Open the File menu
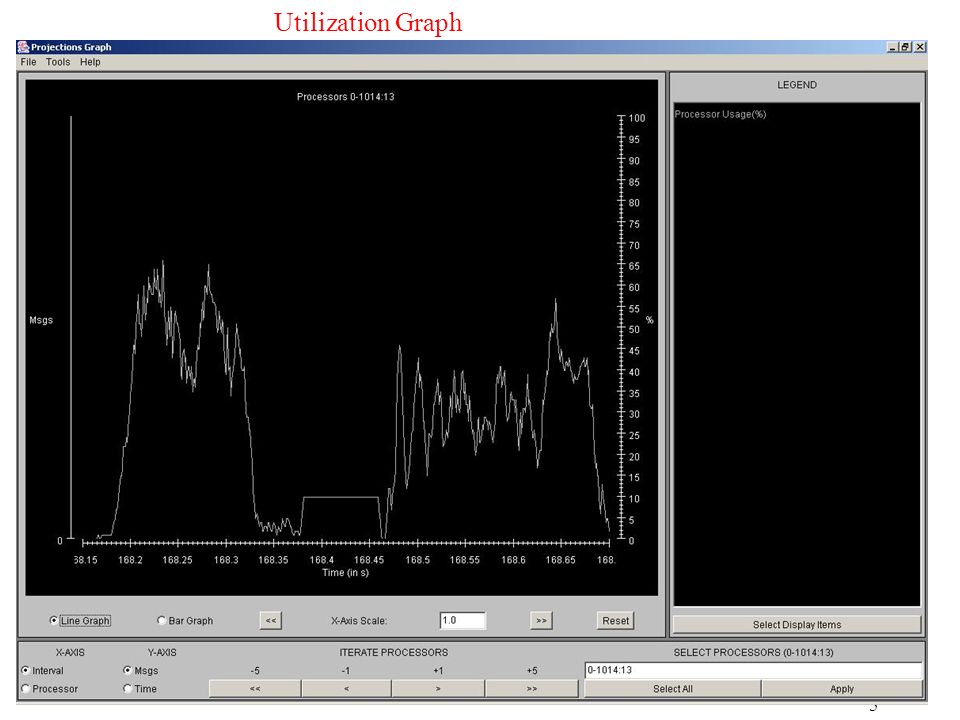This screenshot has width=960, height=720. 28,62
